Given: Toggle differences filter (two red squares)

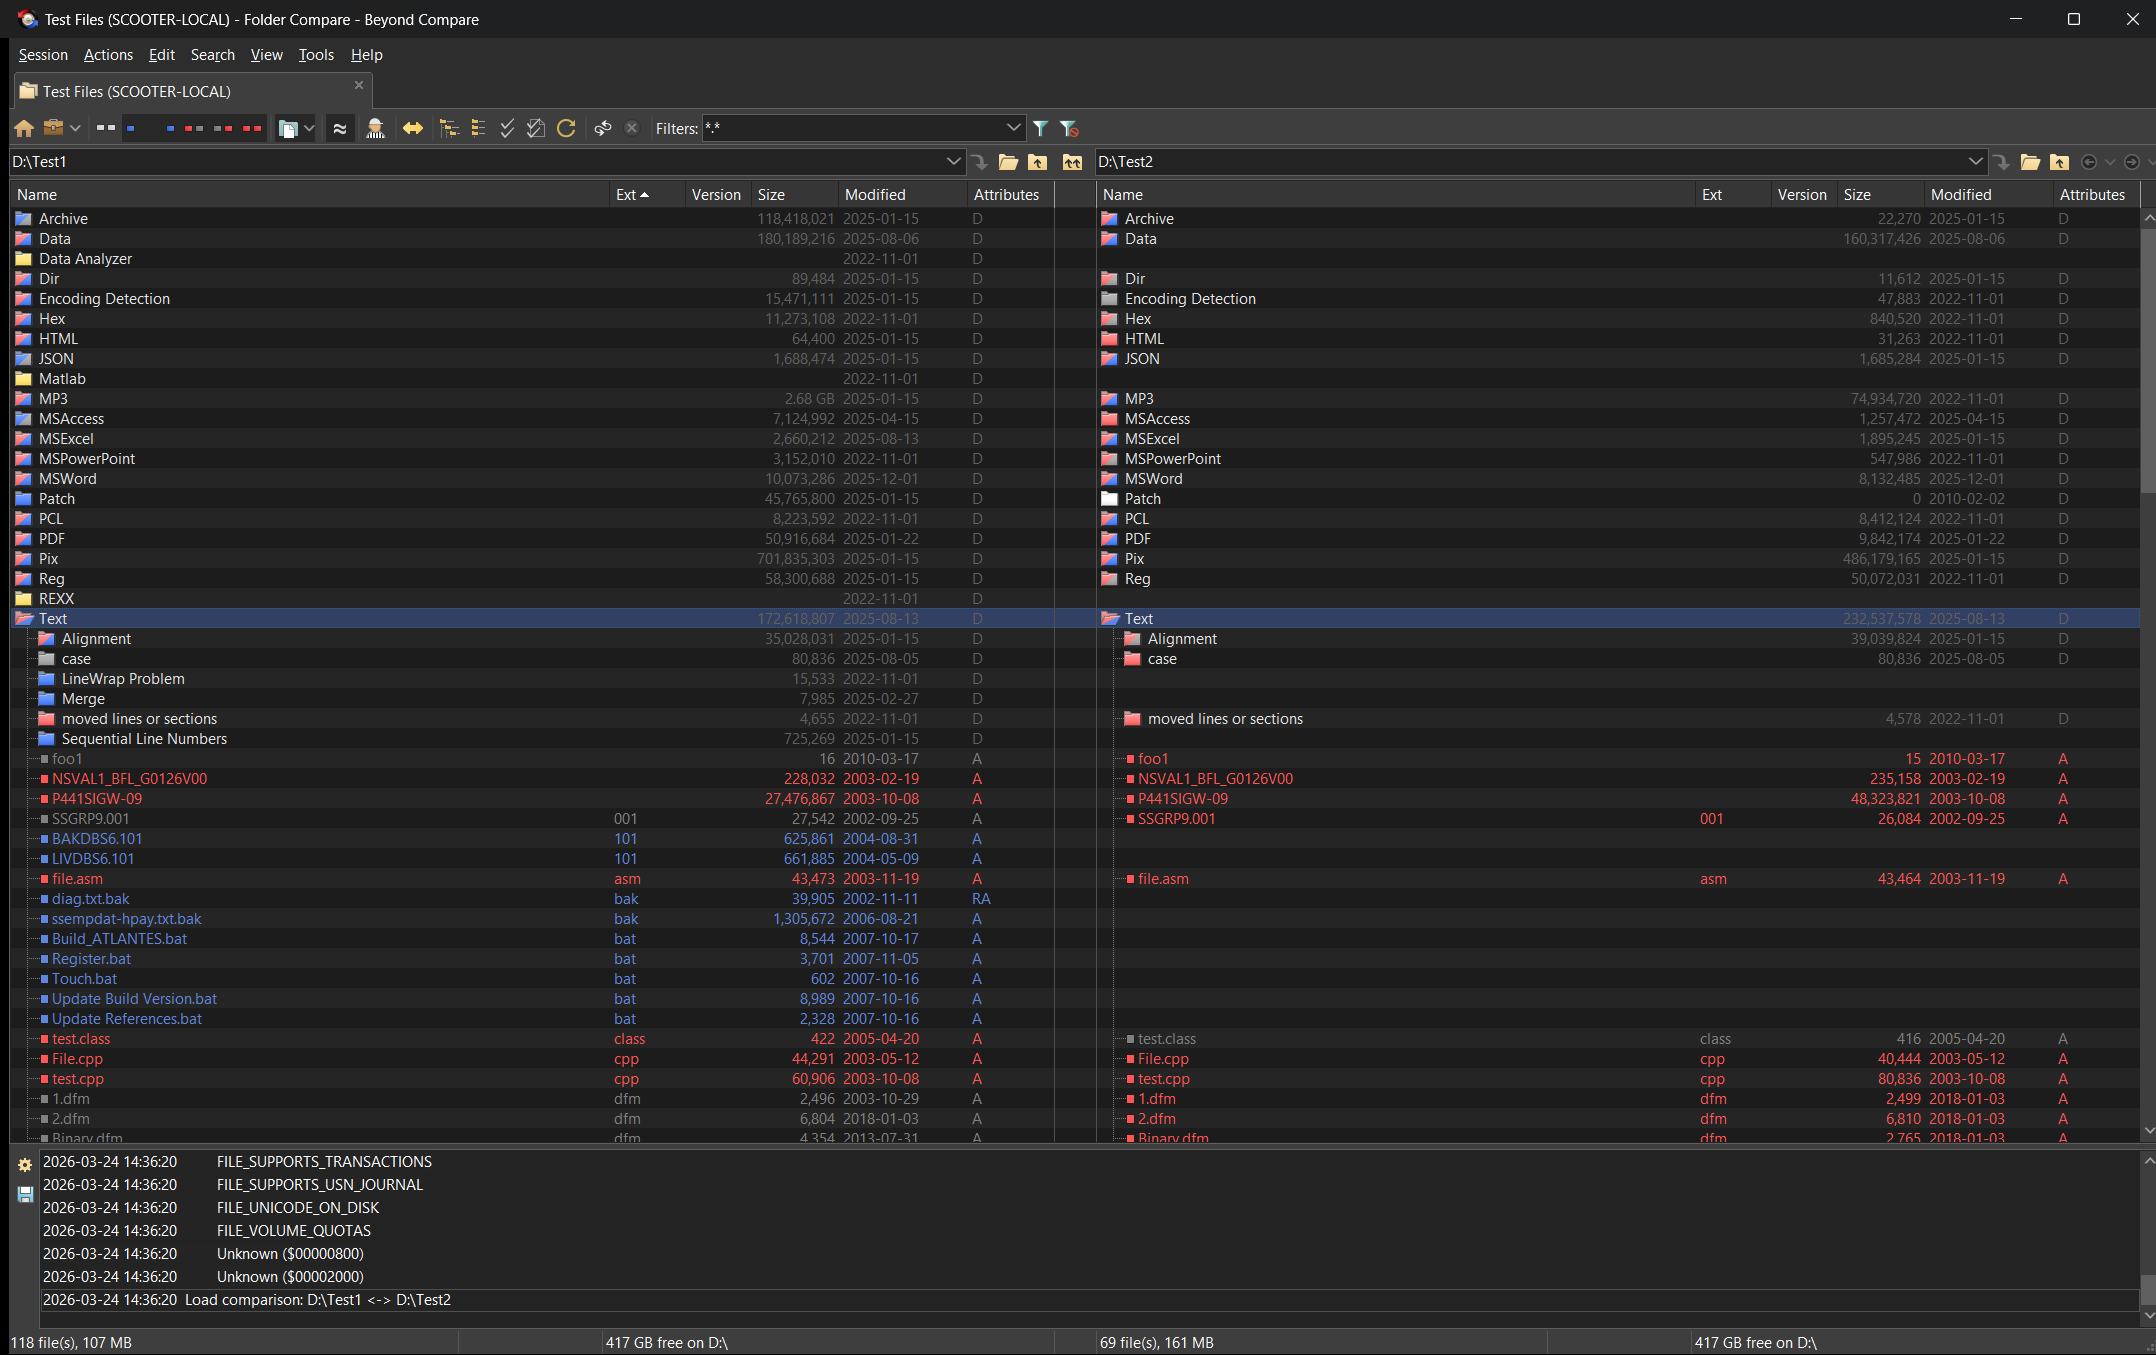Looking at the screenshot, I should coord(252,128).
